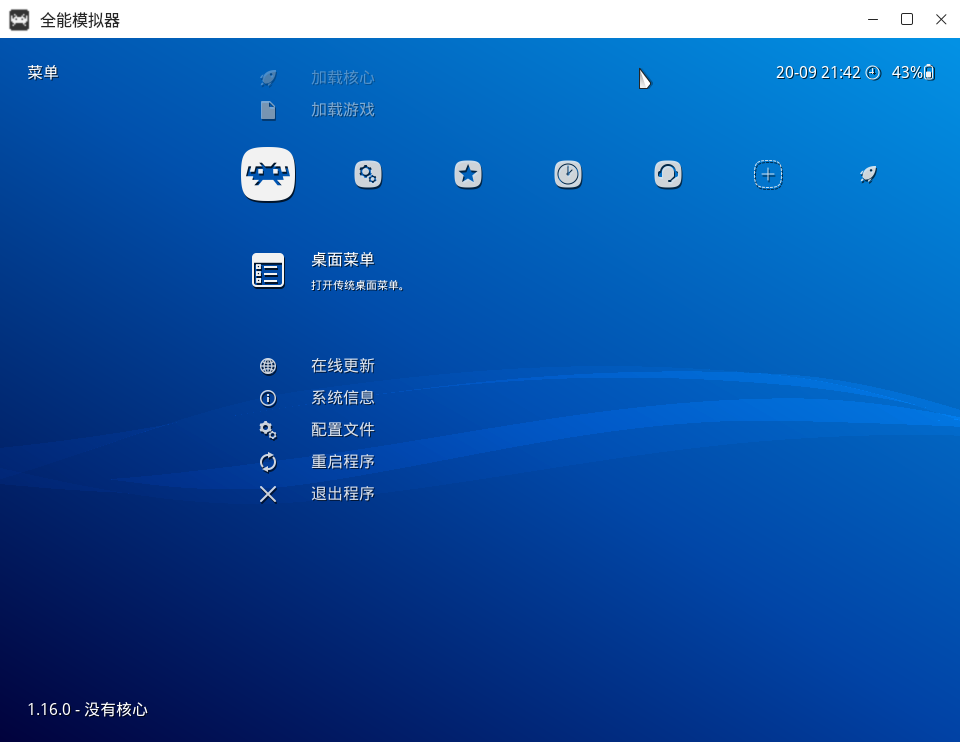
Task: Click the X icon beside 退出程序
Action: (x=267, y=493)
